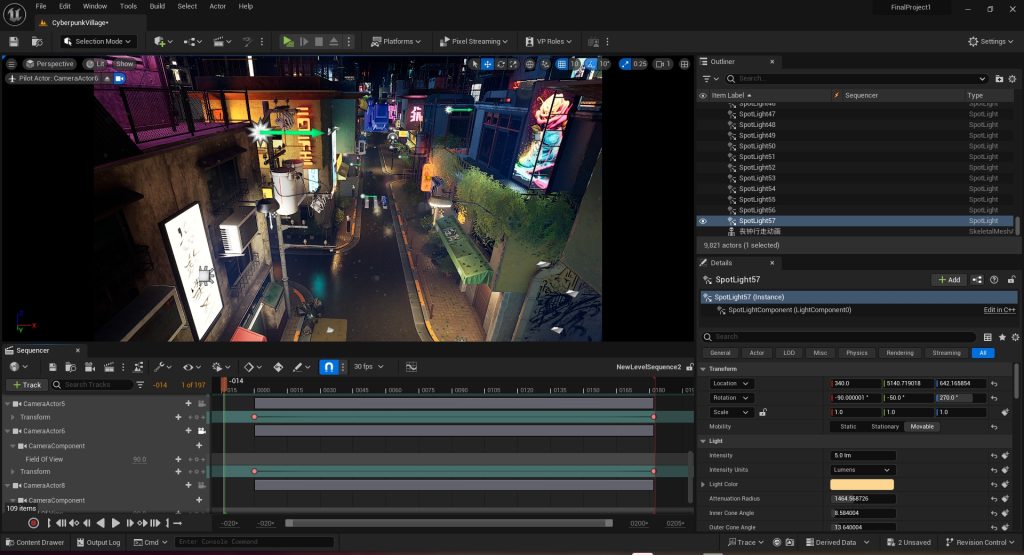Open the Actor menu
This screenshot has width=1024, height=555.
tap(217, 6)
